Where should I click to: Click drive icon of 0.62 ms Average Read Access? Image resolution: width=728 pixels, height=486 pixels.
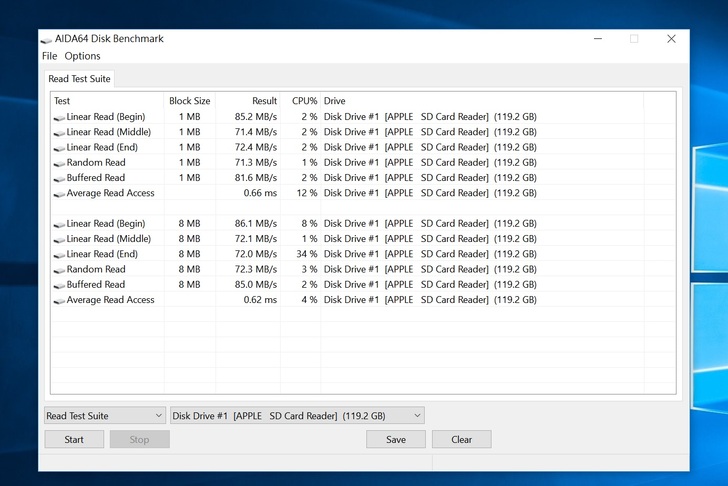click(x=59, y=300)
